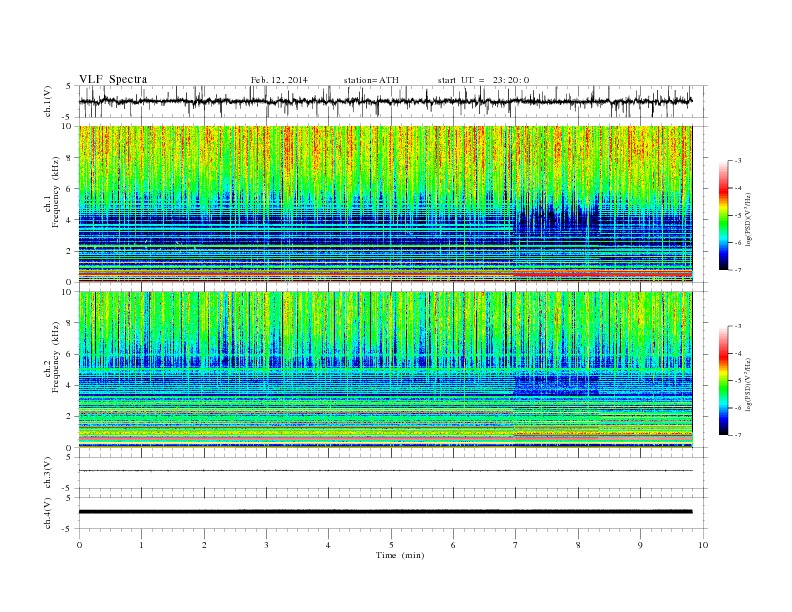Click the ch.2 spectrogram color bar
The height and width of the screenshot is (612, 792).
point(723,380)
